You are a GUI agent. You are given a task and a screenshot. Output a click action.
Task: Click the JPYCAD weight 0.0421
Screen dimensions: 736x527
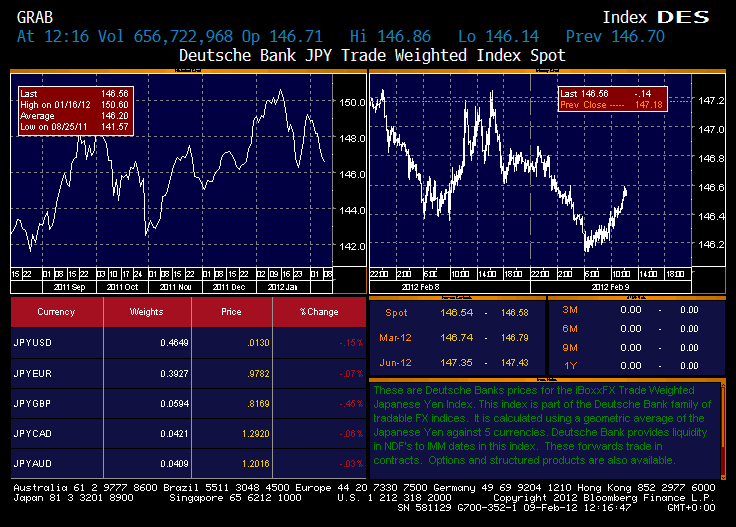pos(174,434)
